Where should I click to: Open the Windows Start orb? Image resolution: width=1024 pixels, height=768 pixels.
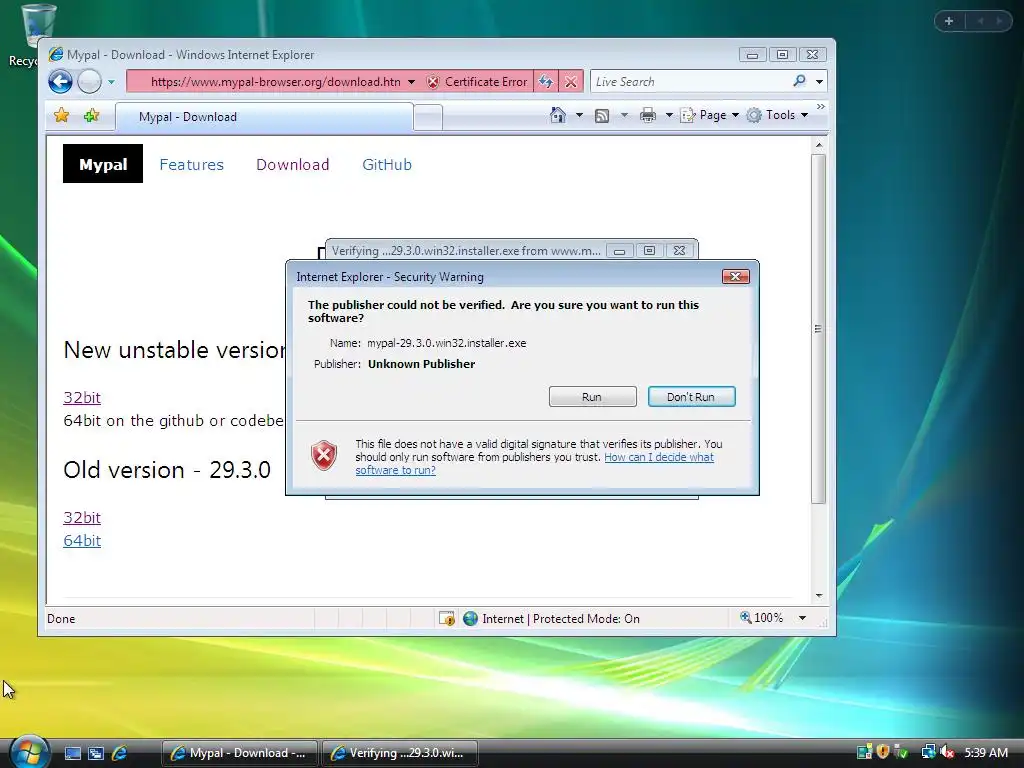[x=29, y=753]
